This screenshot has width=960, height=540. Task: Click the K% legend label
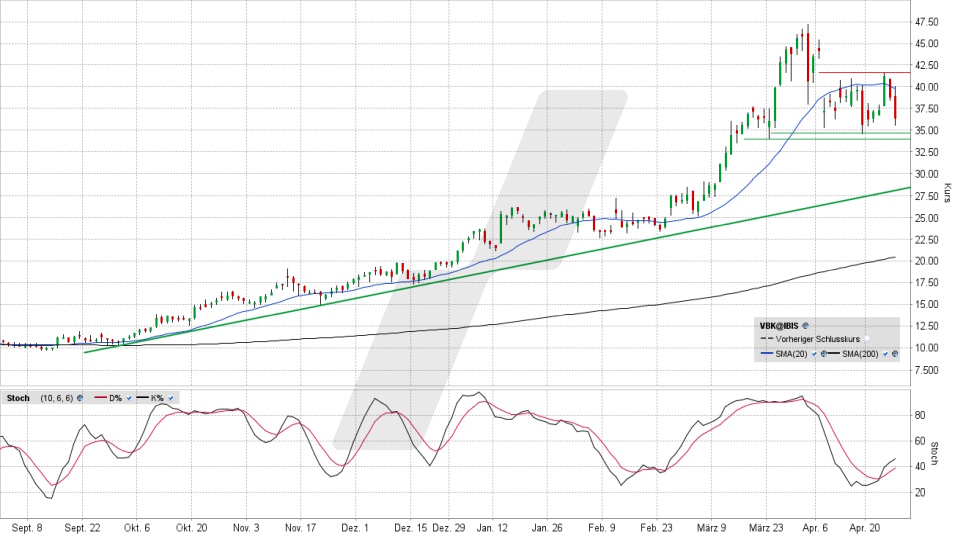pos(157,398)
